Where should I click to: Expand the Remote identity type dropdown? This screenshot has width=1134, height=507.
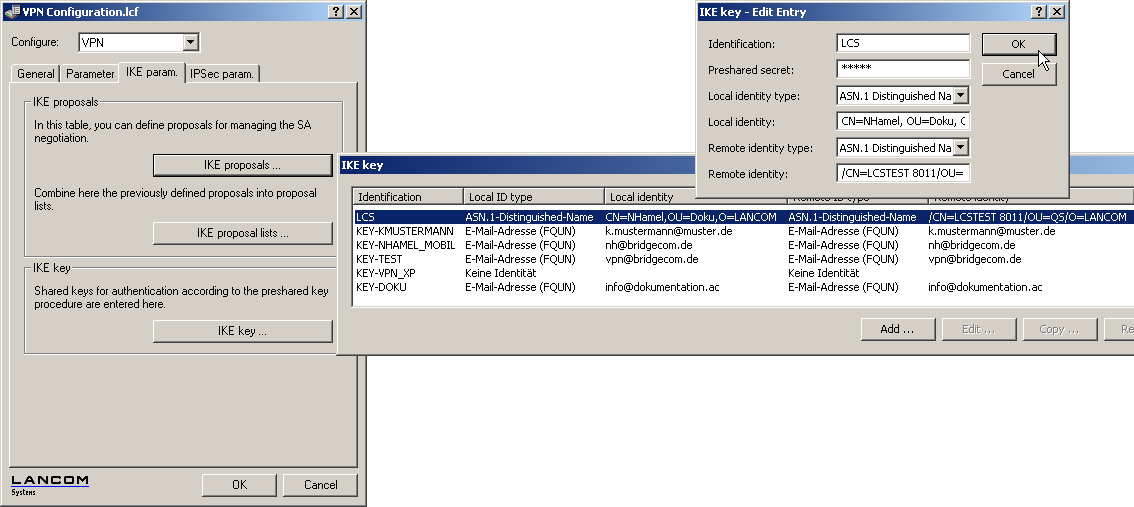[x=961, y=148]
